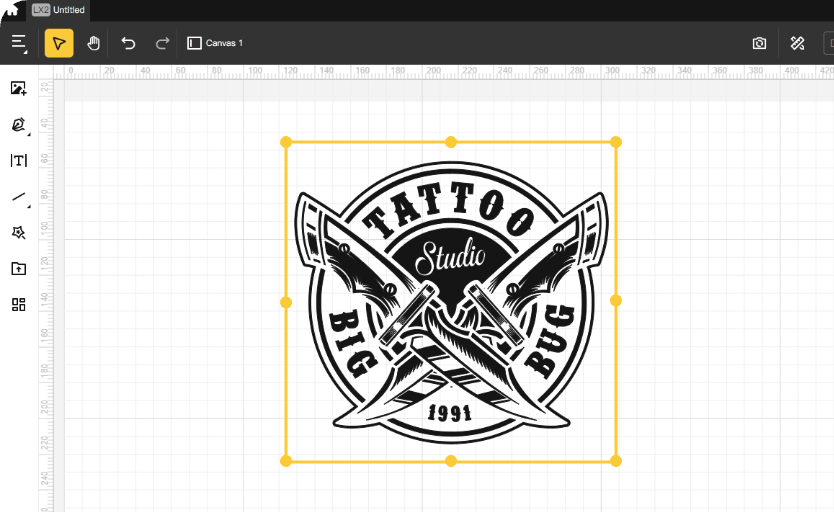Image resolution: width=834 pixels, height=512 pixels.
Task: Select the arrow selection tool
Action: tap(59, 43)
